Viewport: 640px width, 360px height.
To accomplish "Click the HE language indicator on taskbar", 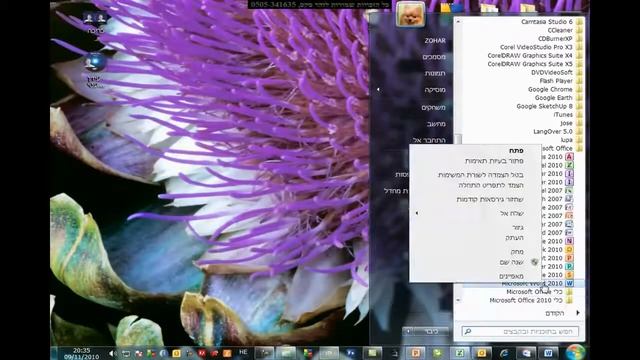I will (243, 352).
